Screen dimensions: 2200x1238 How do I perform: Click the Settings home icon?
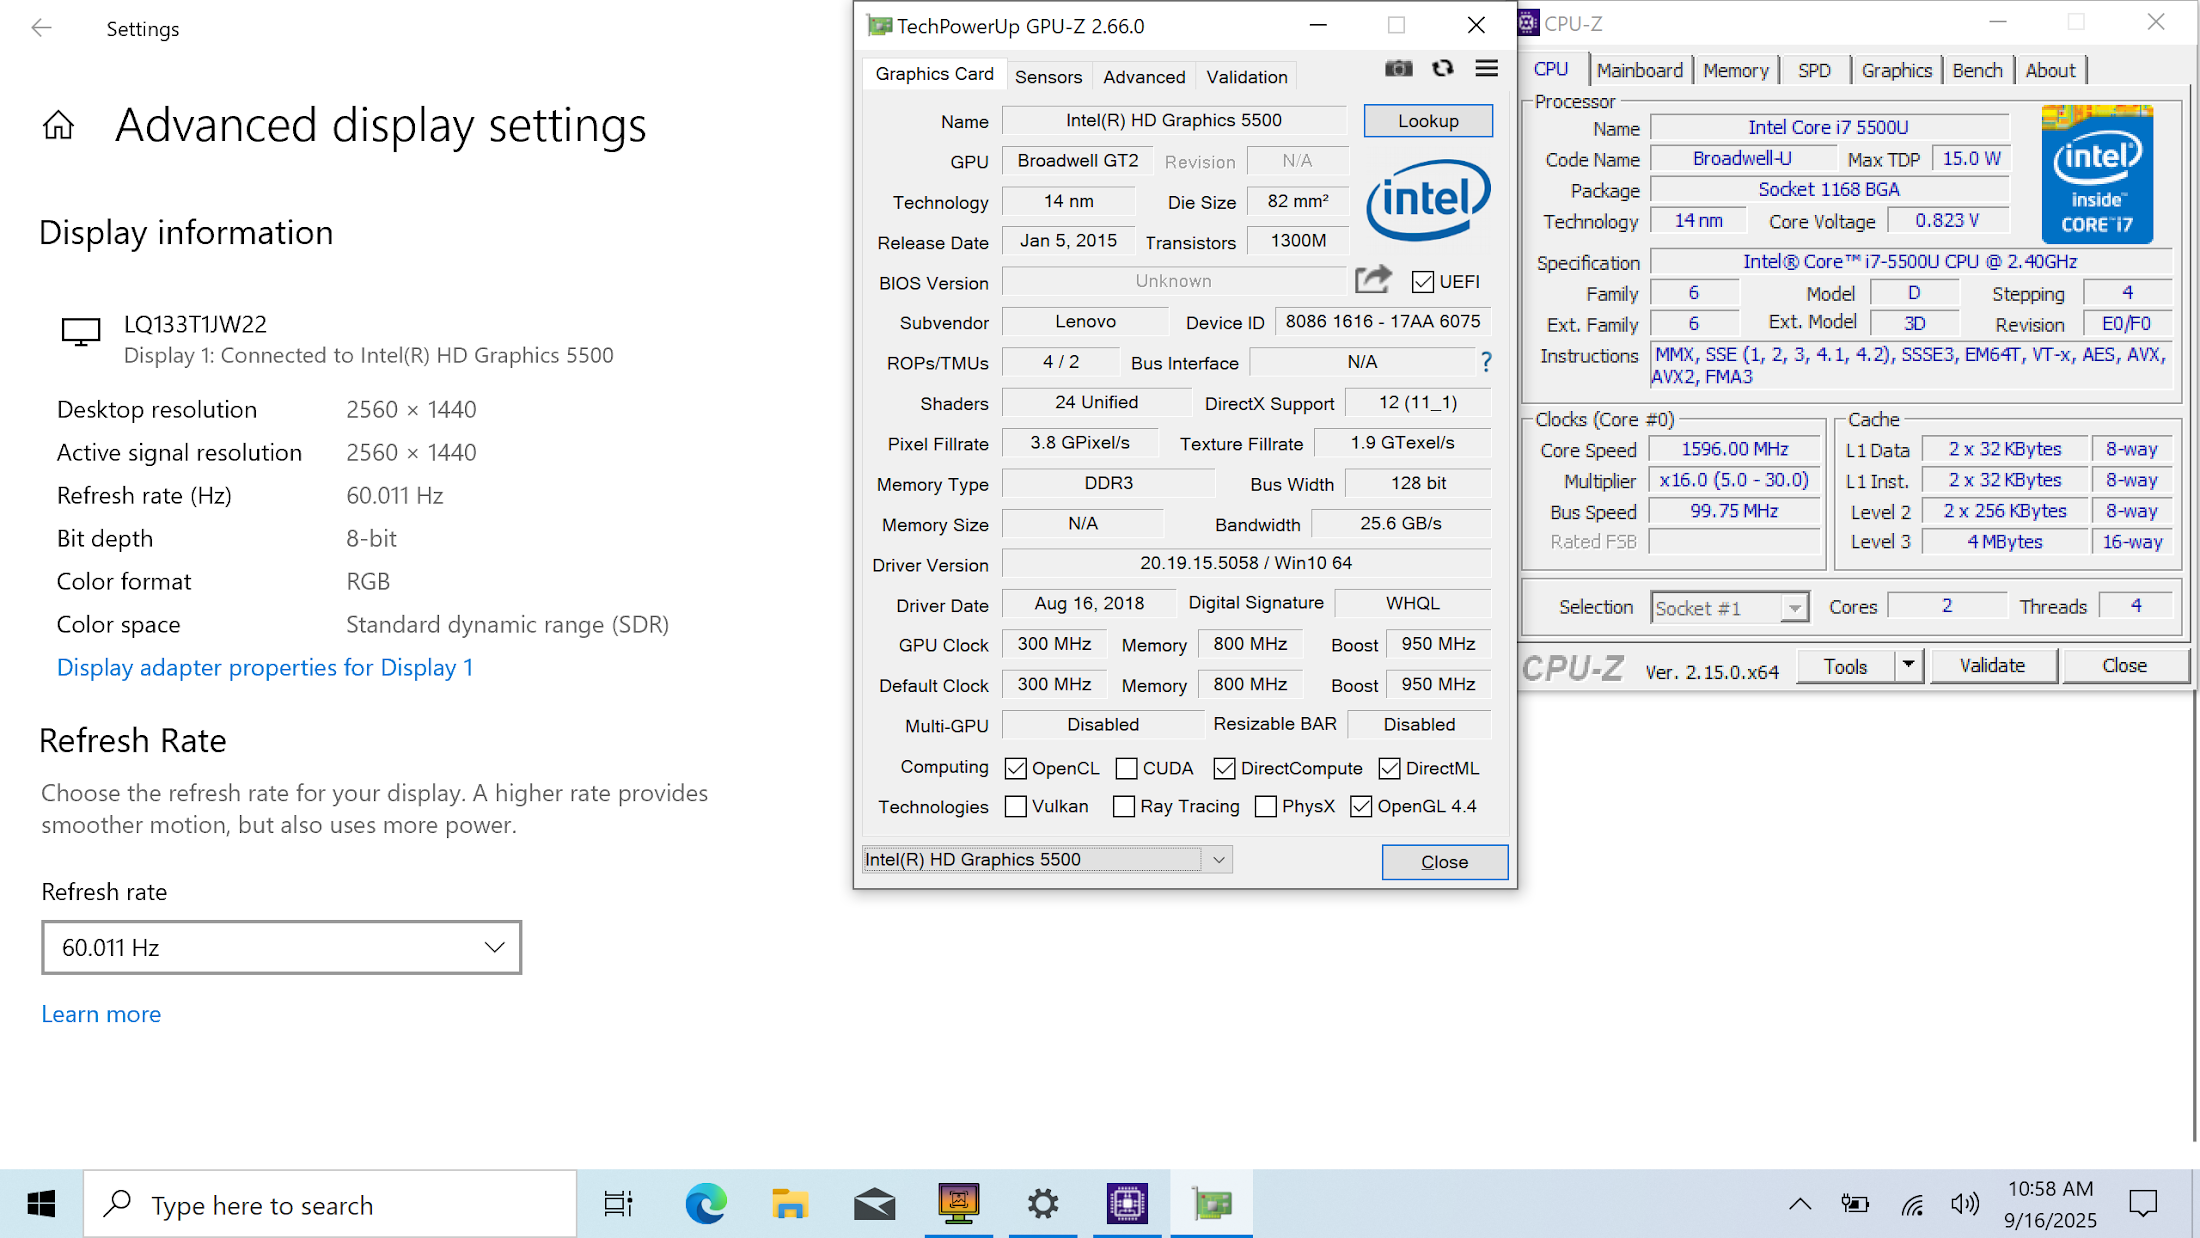[x=58, y=125]
